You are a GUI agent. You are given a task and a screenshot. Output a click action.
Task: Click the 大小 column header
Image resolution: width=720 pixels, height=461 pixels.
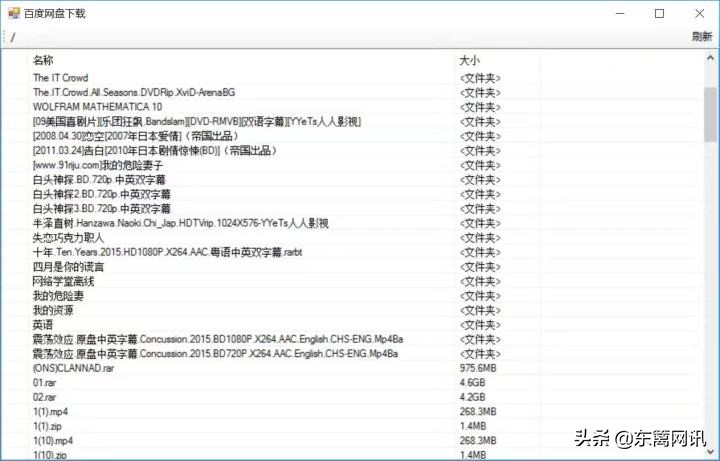tap(470, 60)
